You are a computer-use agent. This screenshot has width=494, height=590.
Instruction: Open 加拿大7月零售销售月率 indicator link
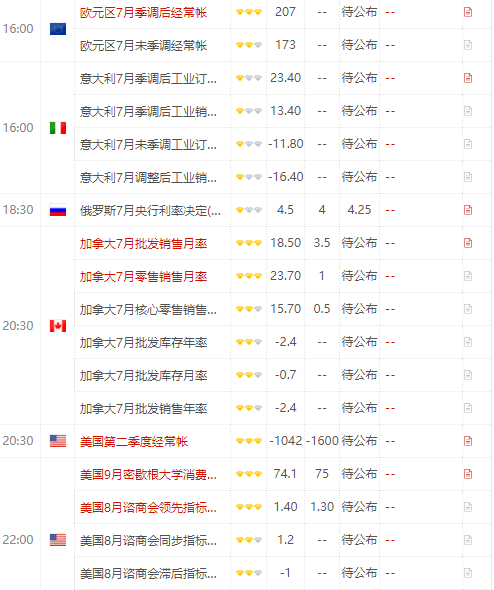tap(143, 277)
